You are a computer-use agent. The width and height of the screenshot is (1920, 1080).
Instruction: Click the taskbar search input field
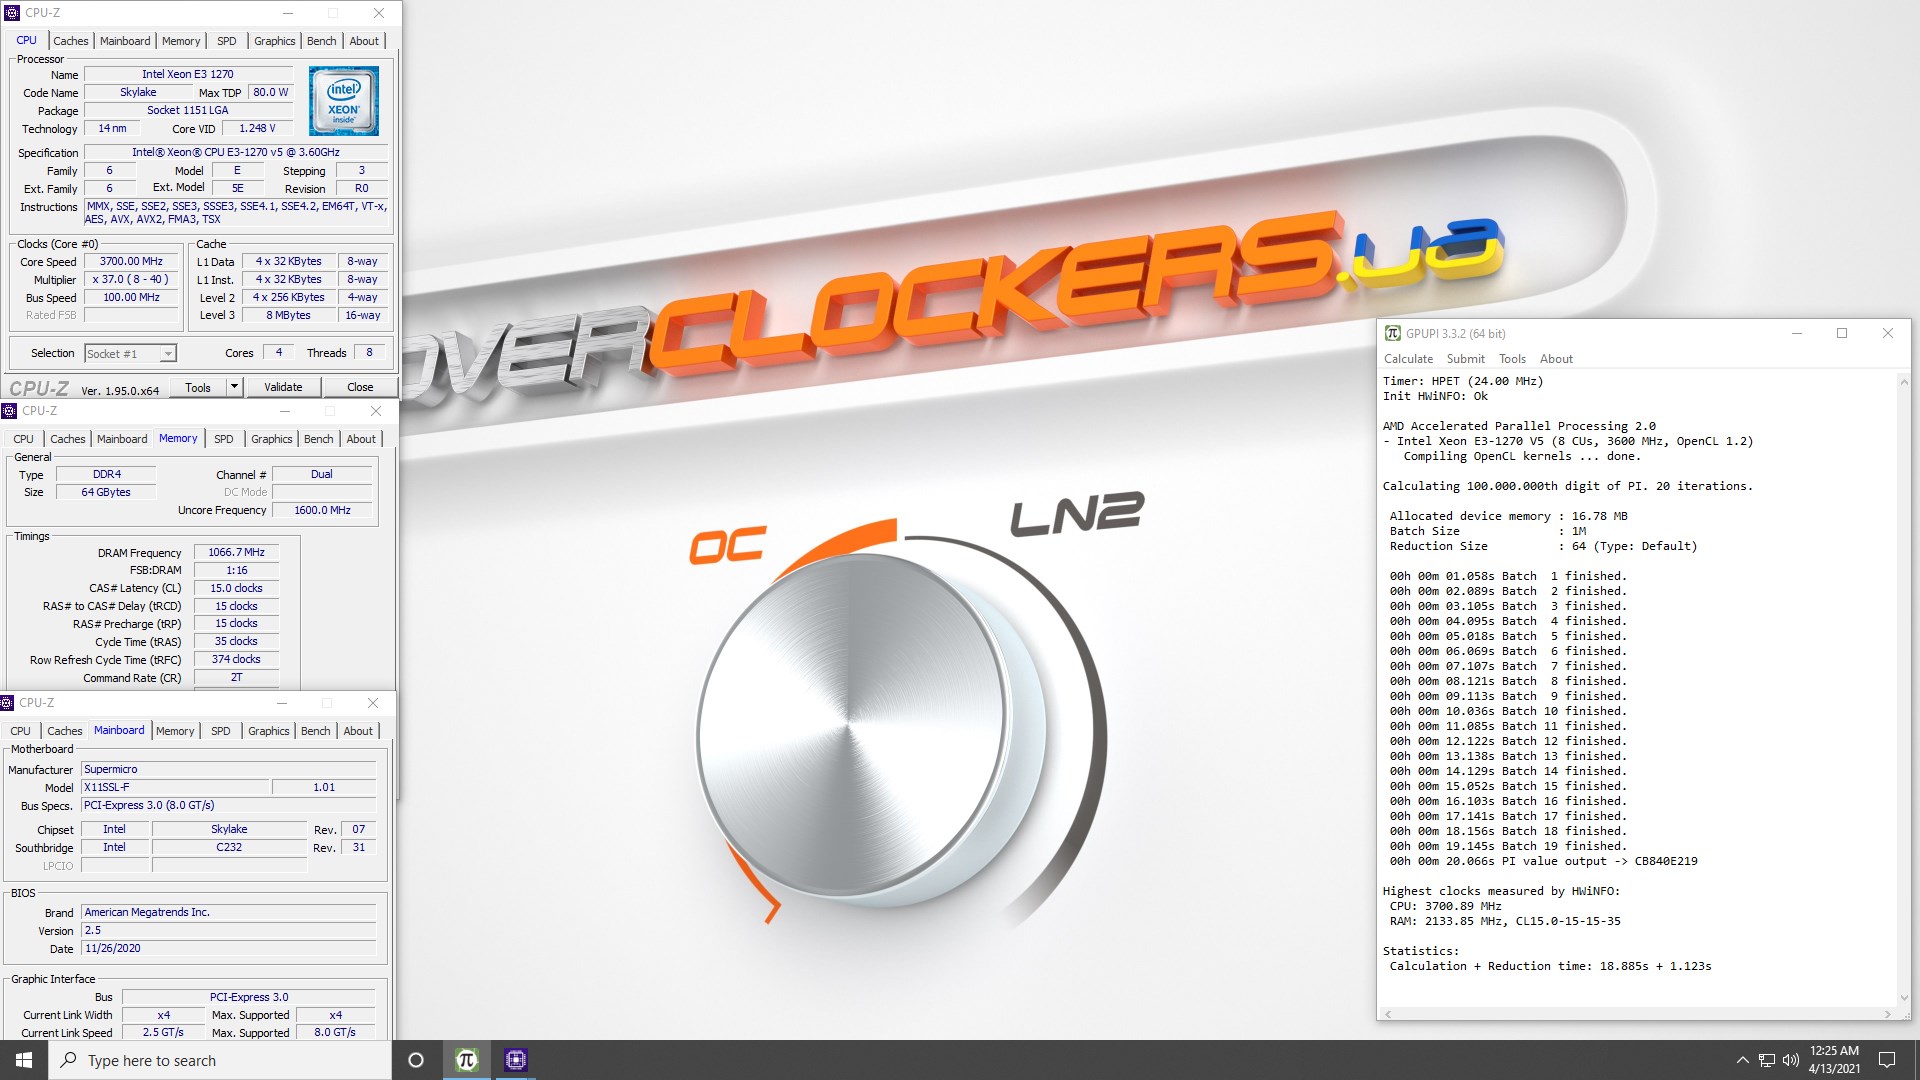pyautogui.click(x=220, y=1060)
